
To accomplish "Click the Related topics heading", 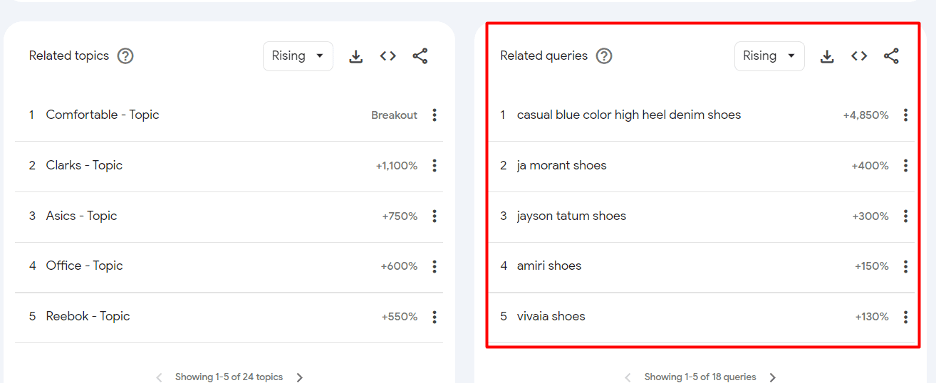I will click(69, 56).
